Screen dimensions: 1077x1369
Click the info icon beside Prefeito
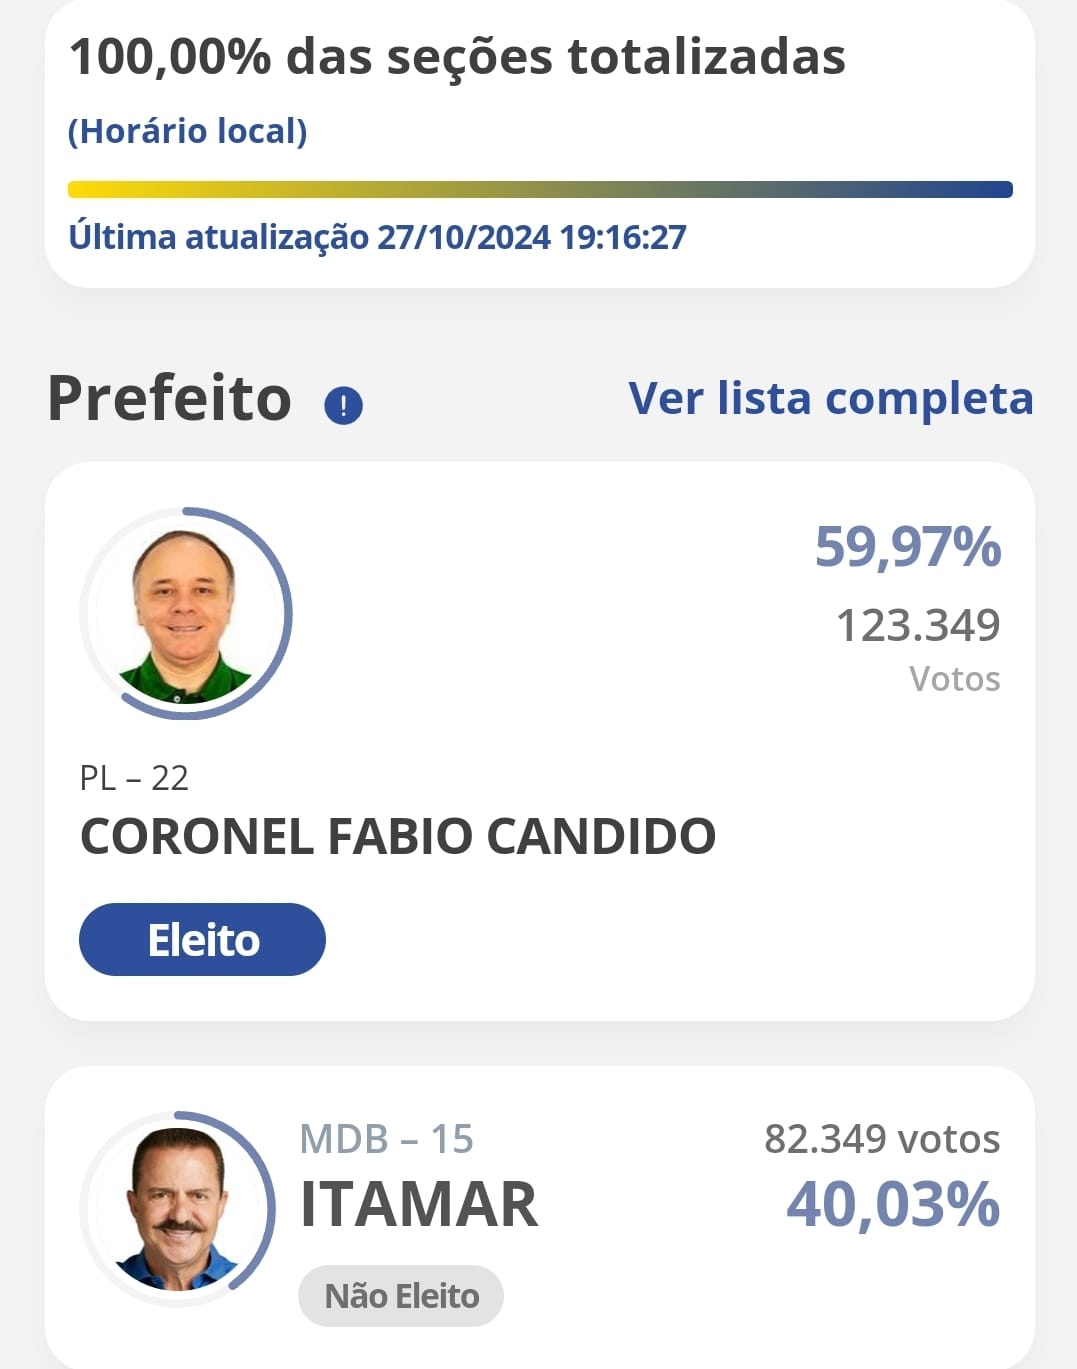343,405
